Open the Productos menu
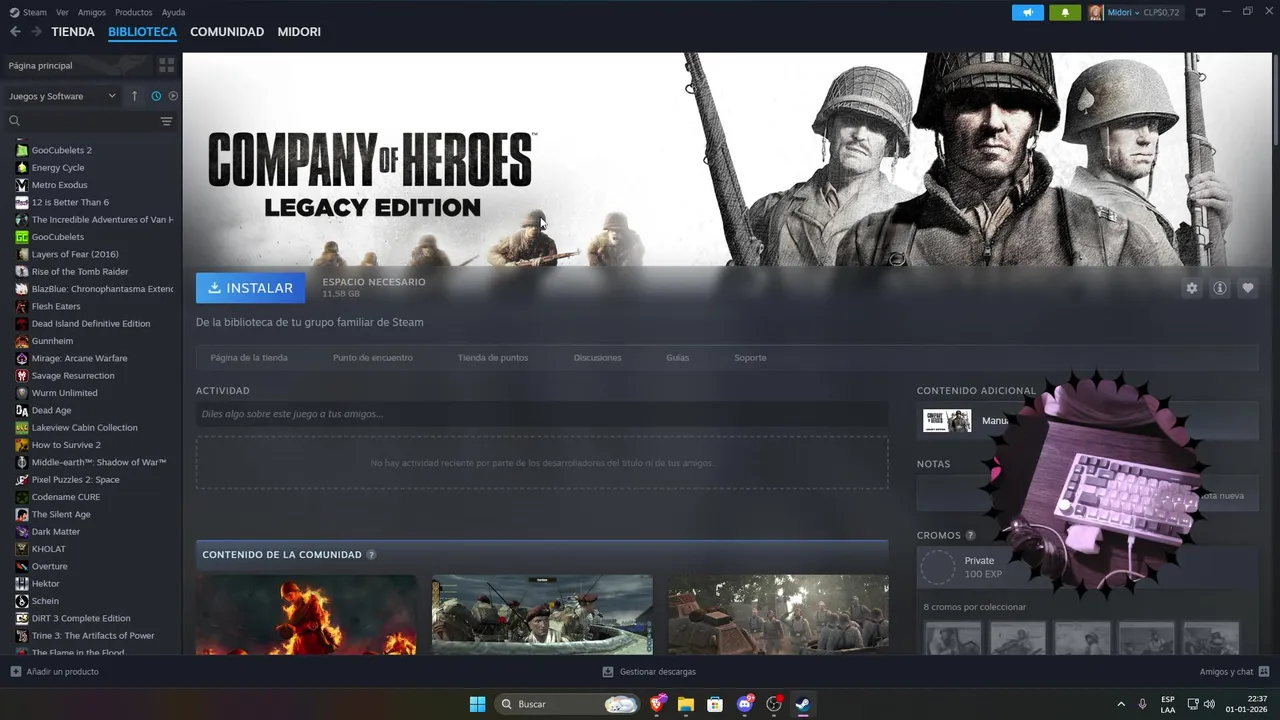 pos(134,12)
